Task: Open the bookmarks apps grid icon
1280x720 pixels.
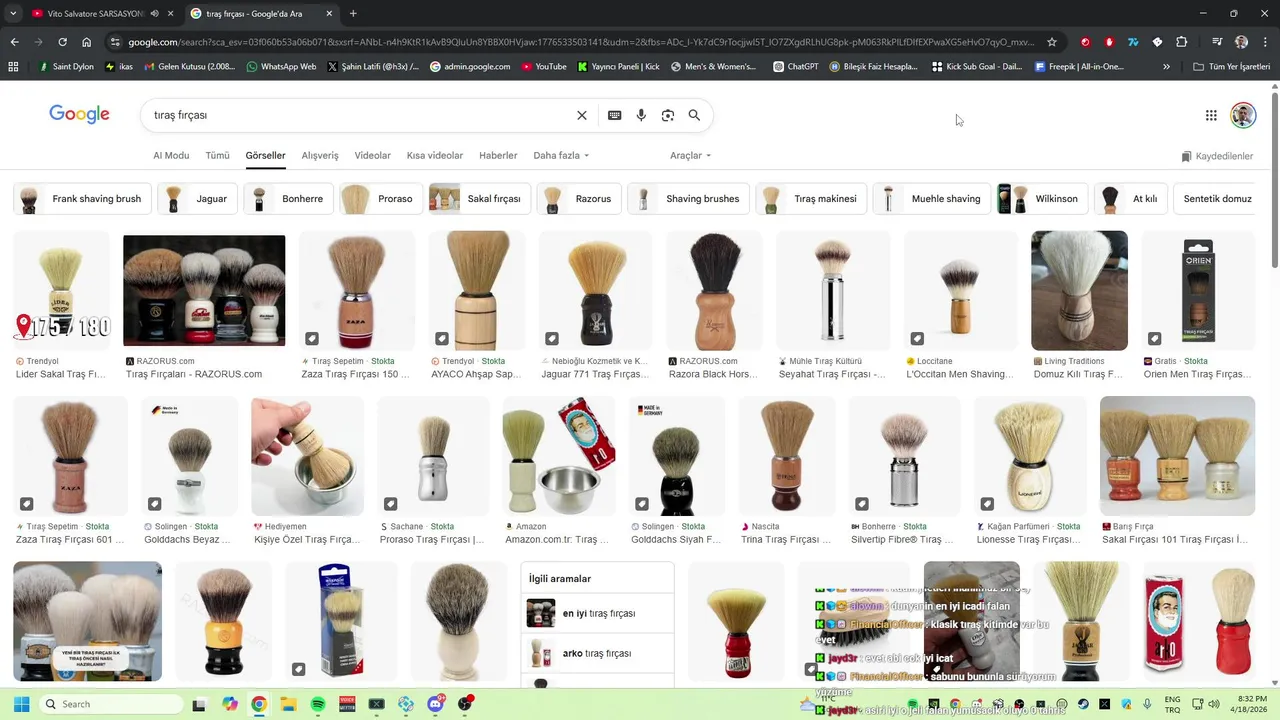Action: click(13, 67)
